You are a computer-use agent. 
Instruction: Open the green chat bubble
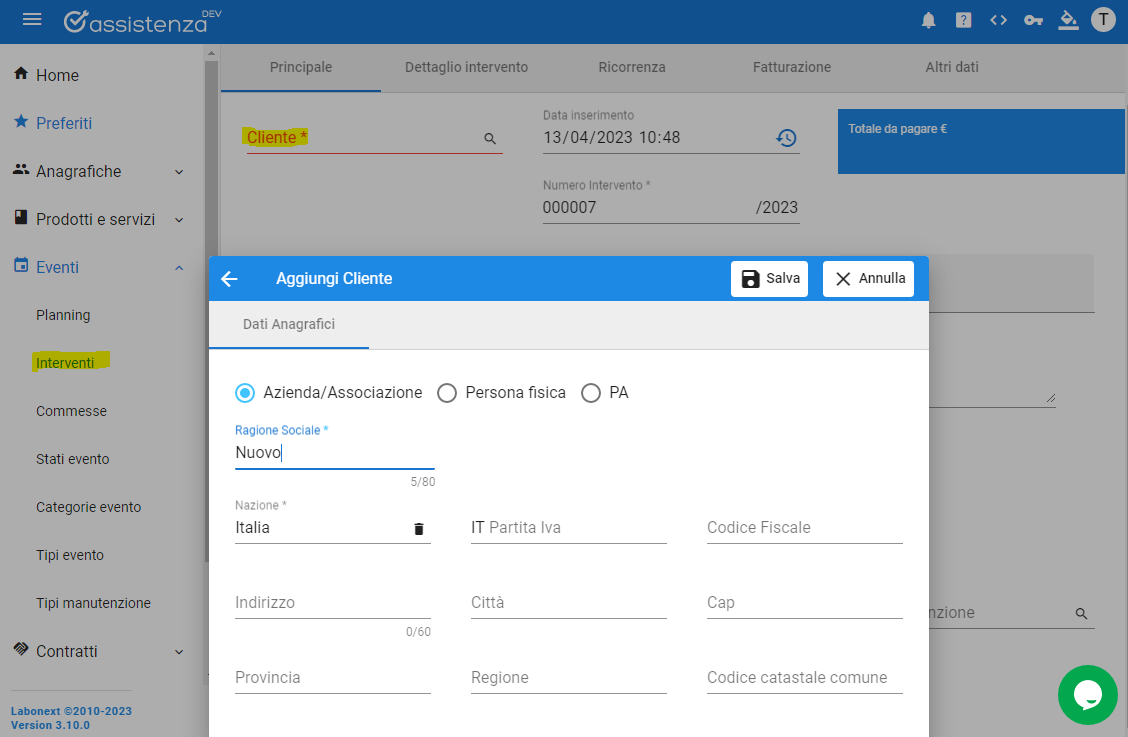pos(1087,695)
